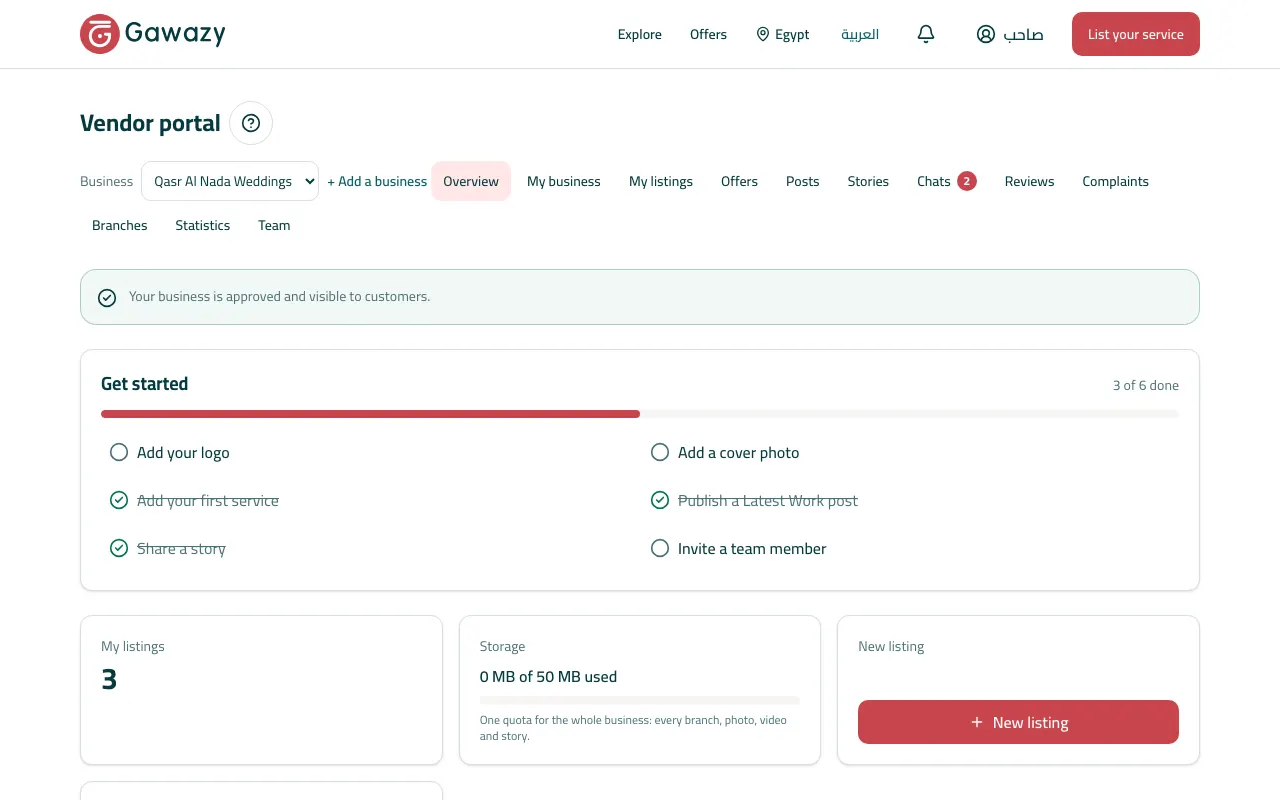Open the Vendor portal help icon
Image resolution: width=1280 pixels, height=800 pixels.
(251, 123)
